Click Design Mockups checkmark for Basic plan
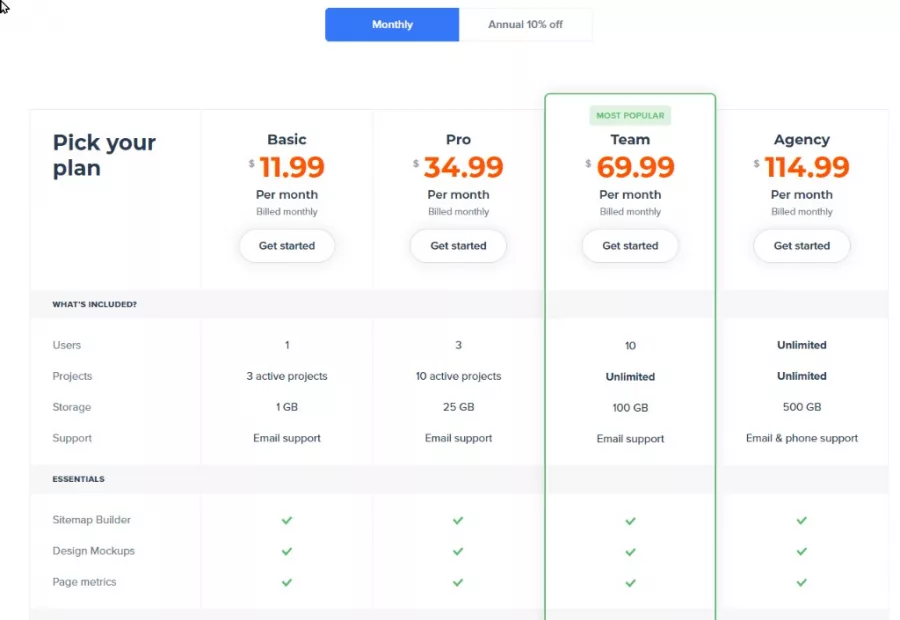The height and width of the screenshot is (620, 900). 287,551
